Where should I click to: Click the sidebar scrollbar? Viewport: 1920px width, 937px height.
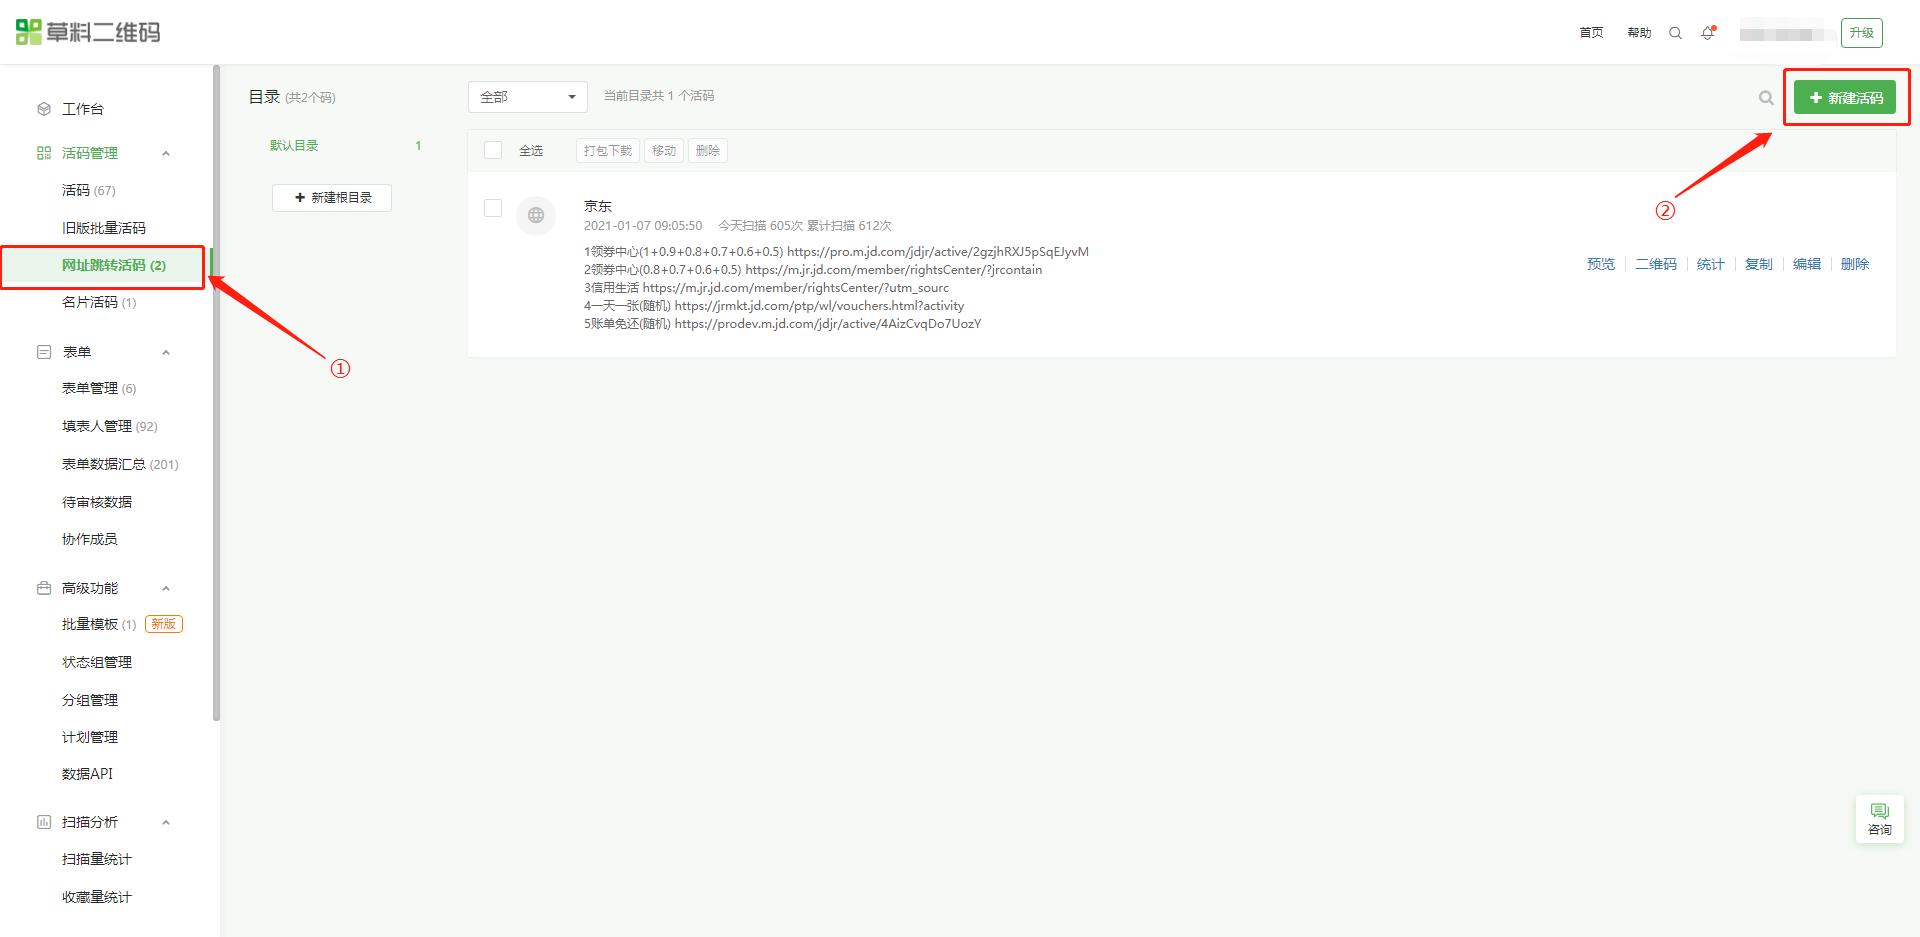click(x=216, y=393)
